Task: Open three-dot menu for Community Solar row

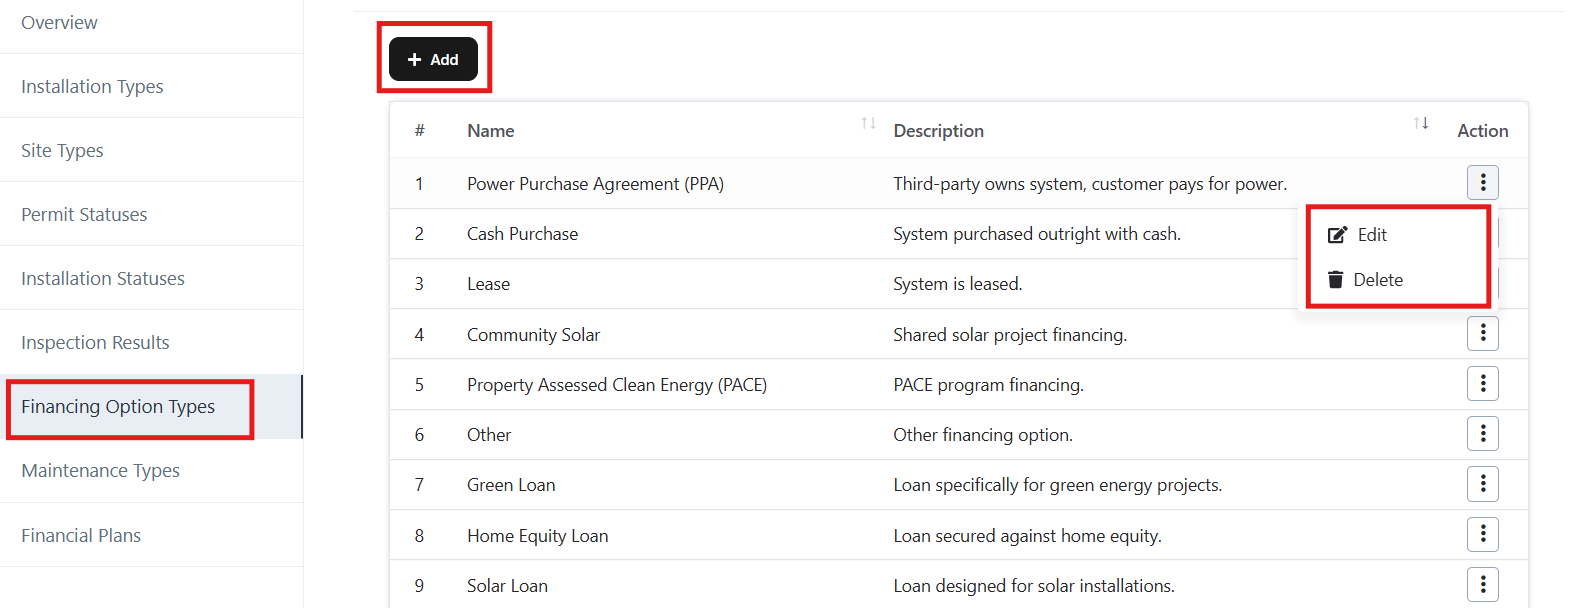Action: [1482, 334]
